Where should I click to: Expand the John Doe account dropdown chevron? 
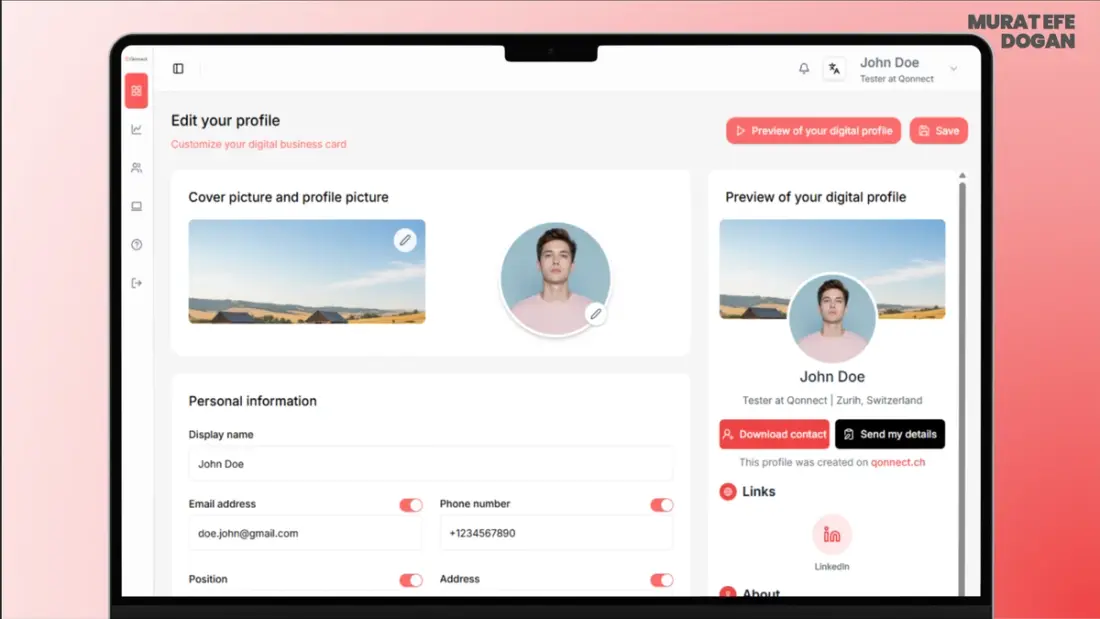(x=953, y=69)
